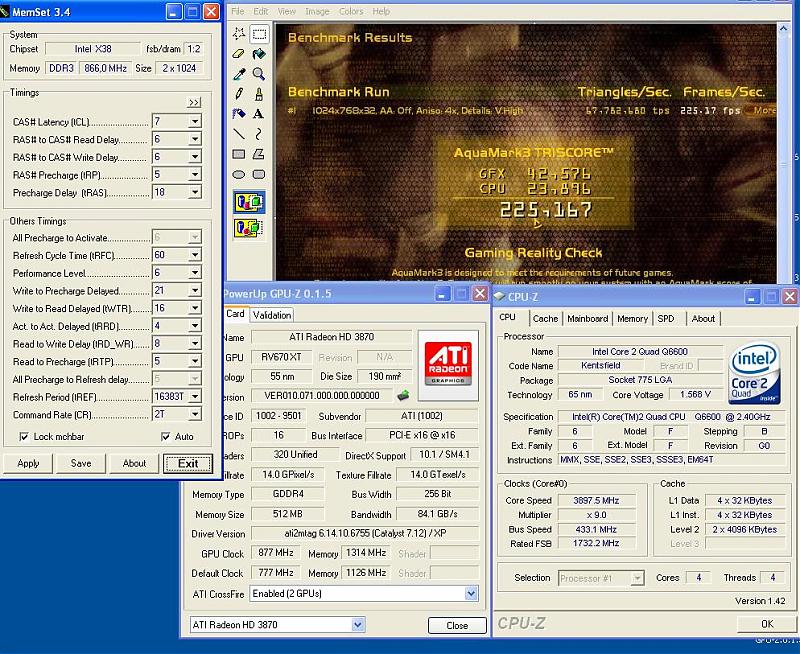The height and width of the screenshot is (654, 800).
Task: Click the BIOS save chip icon in GPU-Z
Action: [403, 395]
